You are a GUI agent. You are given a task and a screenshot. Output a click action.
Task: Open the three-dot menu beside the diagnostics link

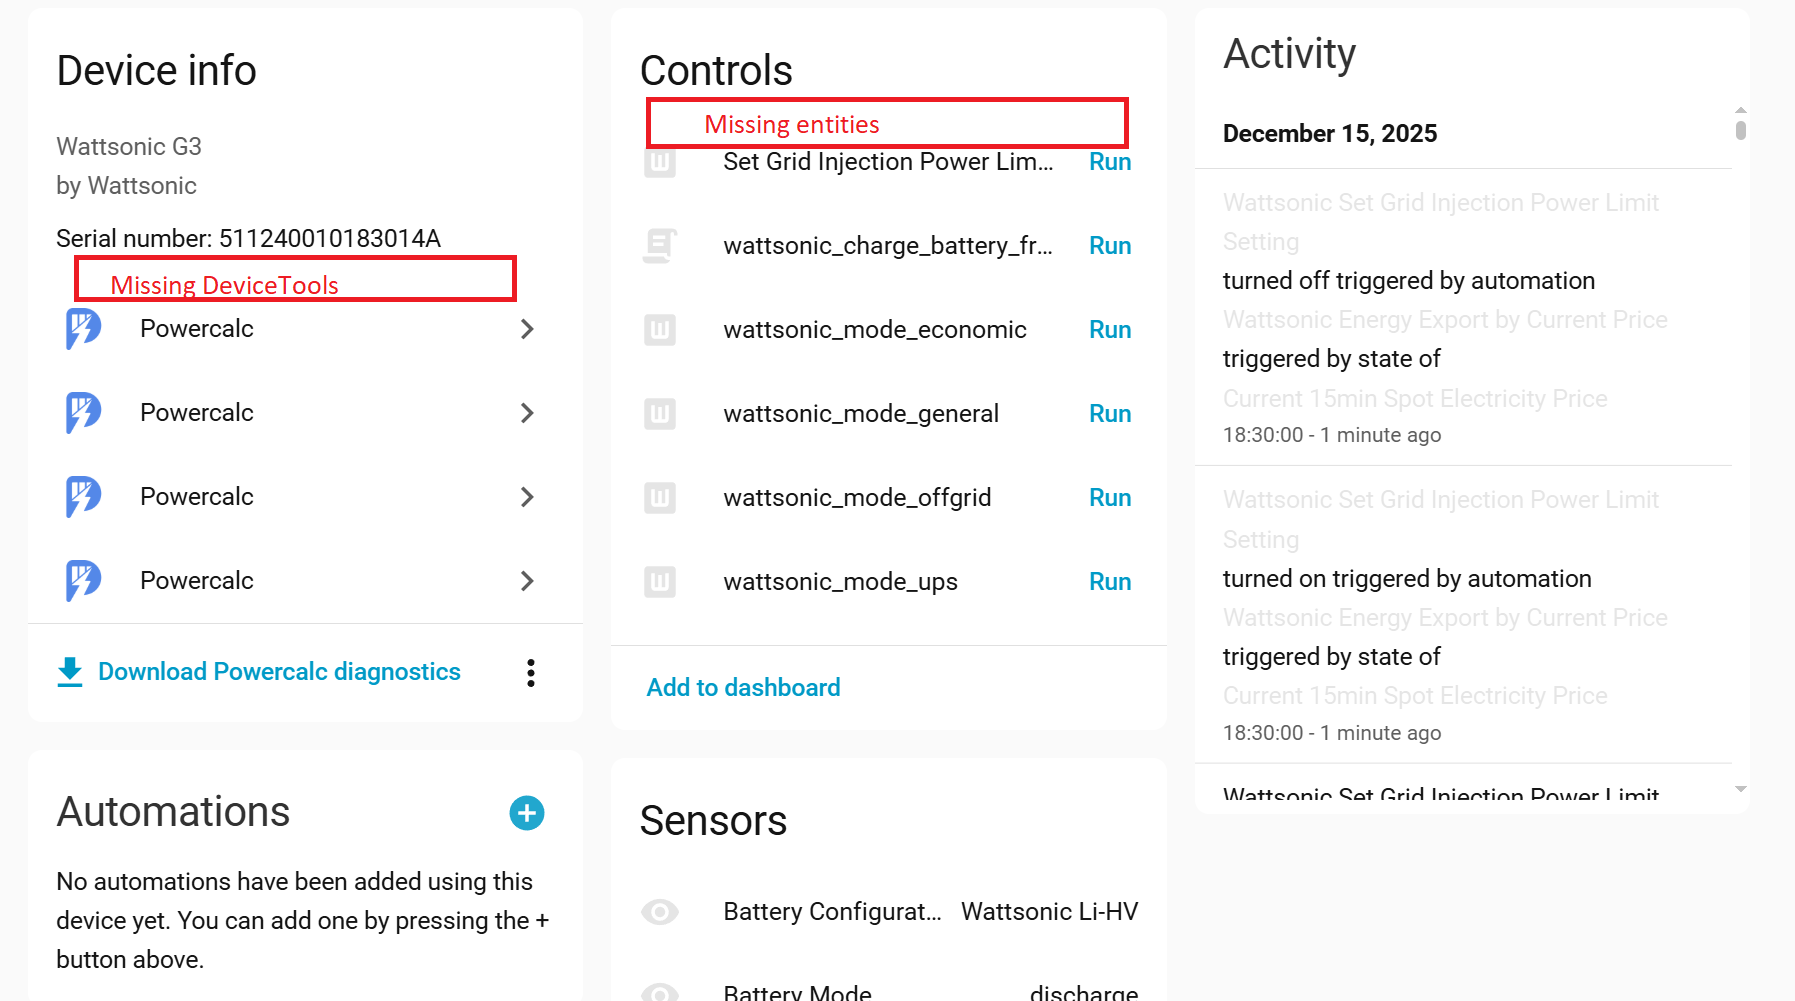[531, 673]
